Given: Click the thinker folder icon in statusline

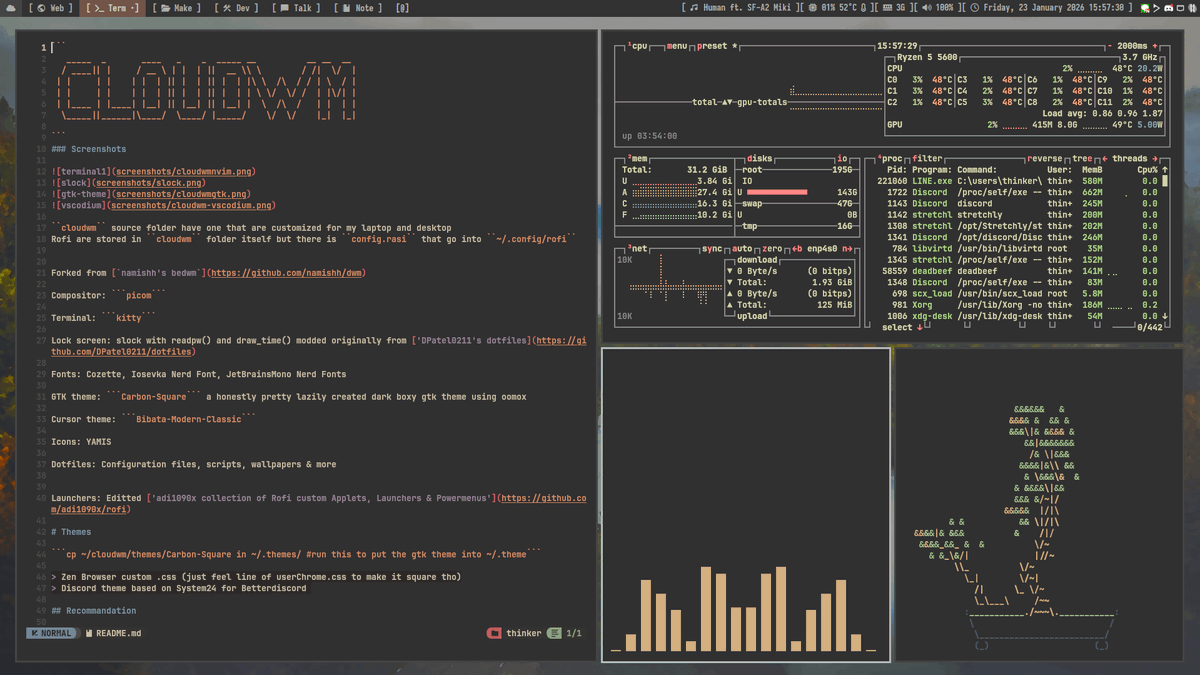Looking at the screenshot, I should (494, 633).
